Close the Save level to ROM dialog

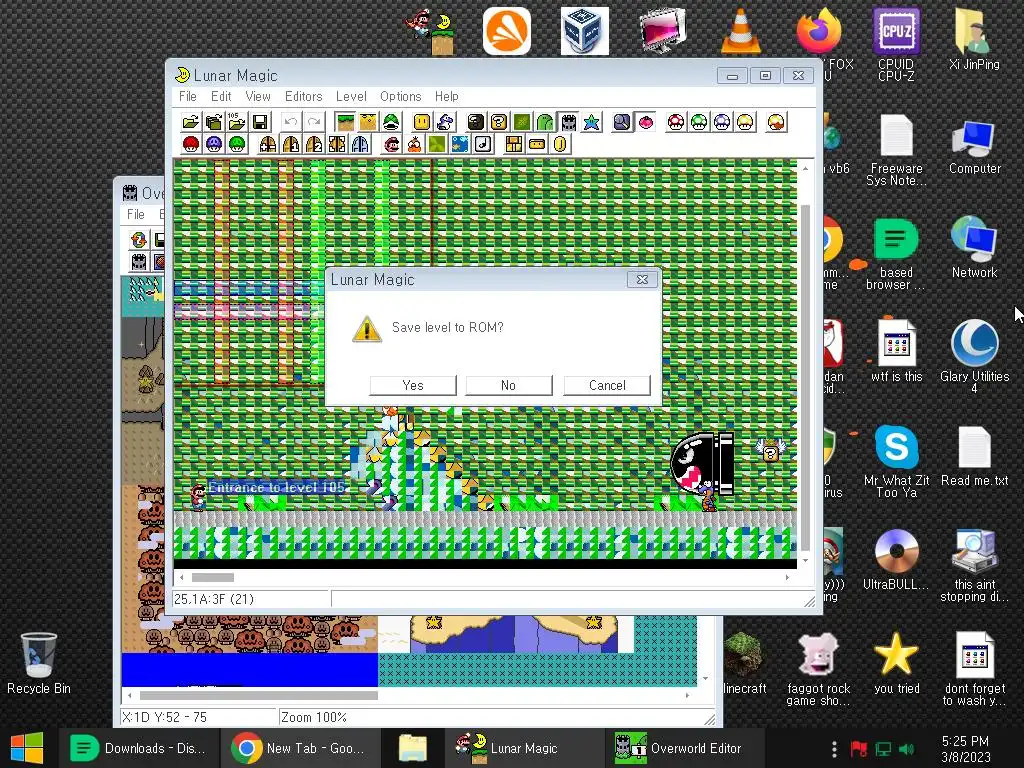point(642,280)
